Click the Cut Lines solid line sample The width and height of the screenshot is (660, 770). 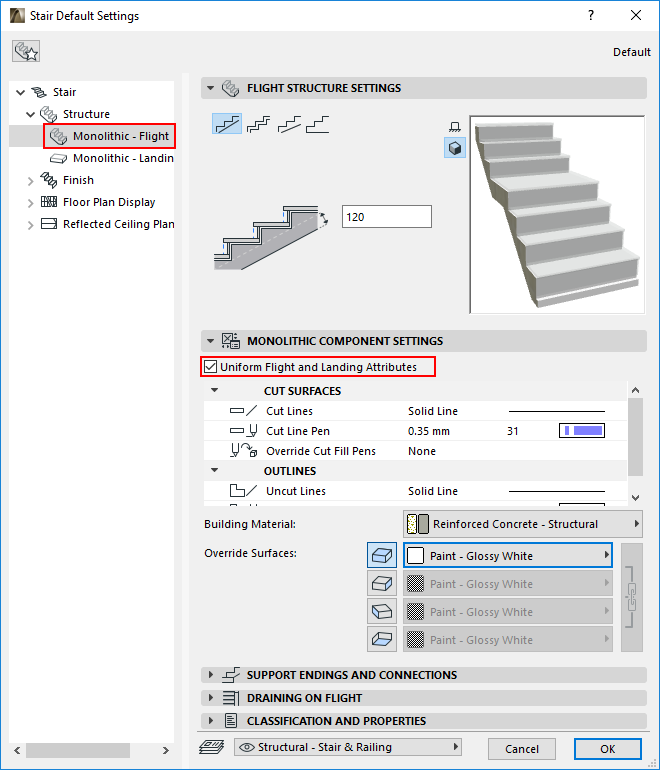557,411
